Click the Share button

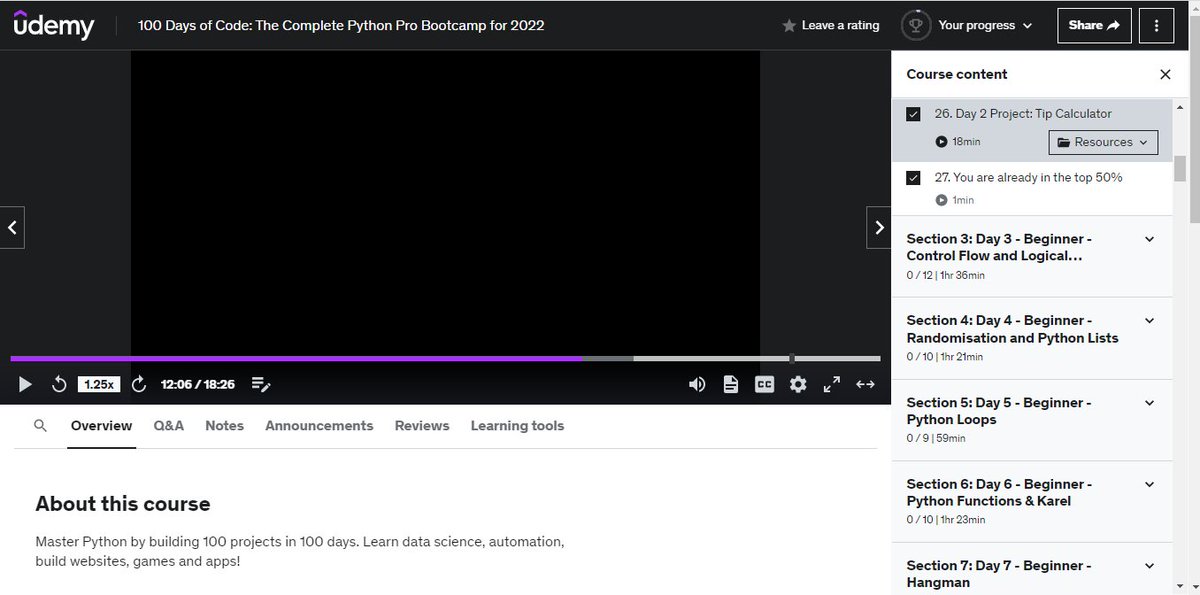point(1094,26)
